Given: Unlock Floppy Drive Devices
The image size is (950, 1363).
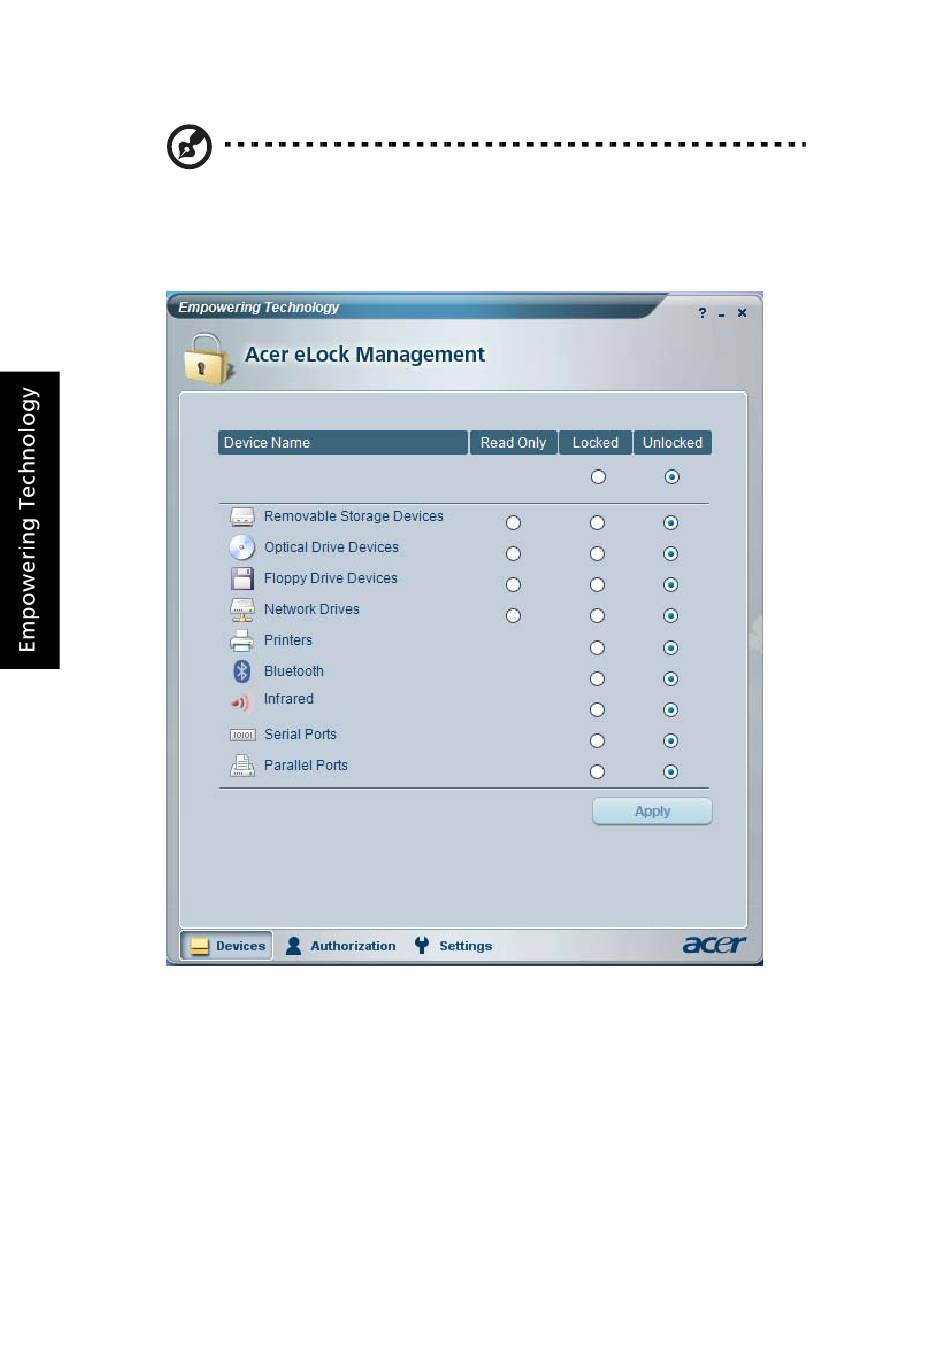Looking at the screenshot, I should click(x=671, y=585).
